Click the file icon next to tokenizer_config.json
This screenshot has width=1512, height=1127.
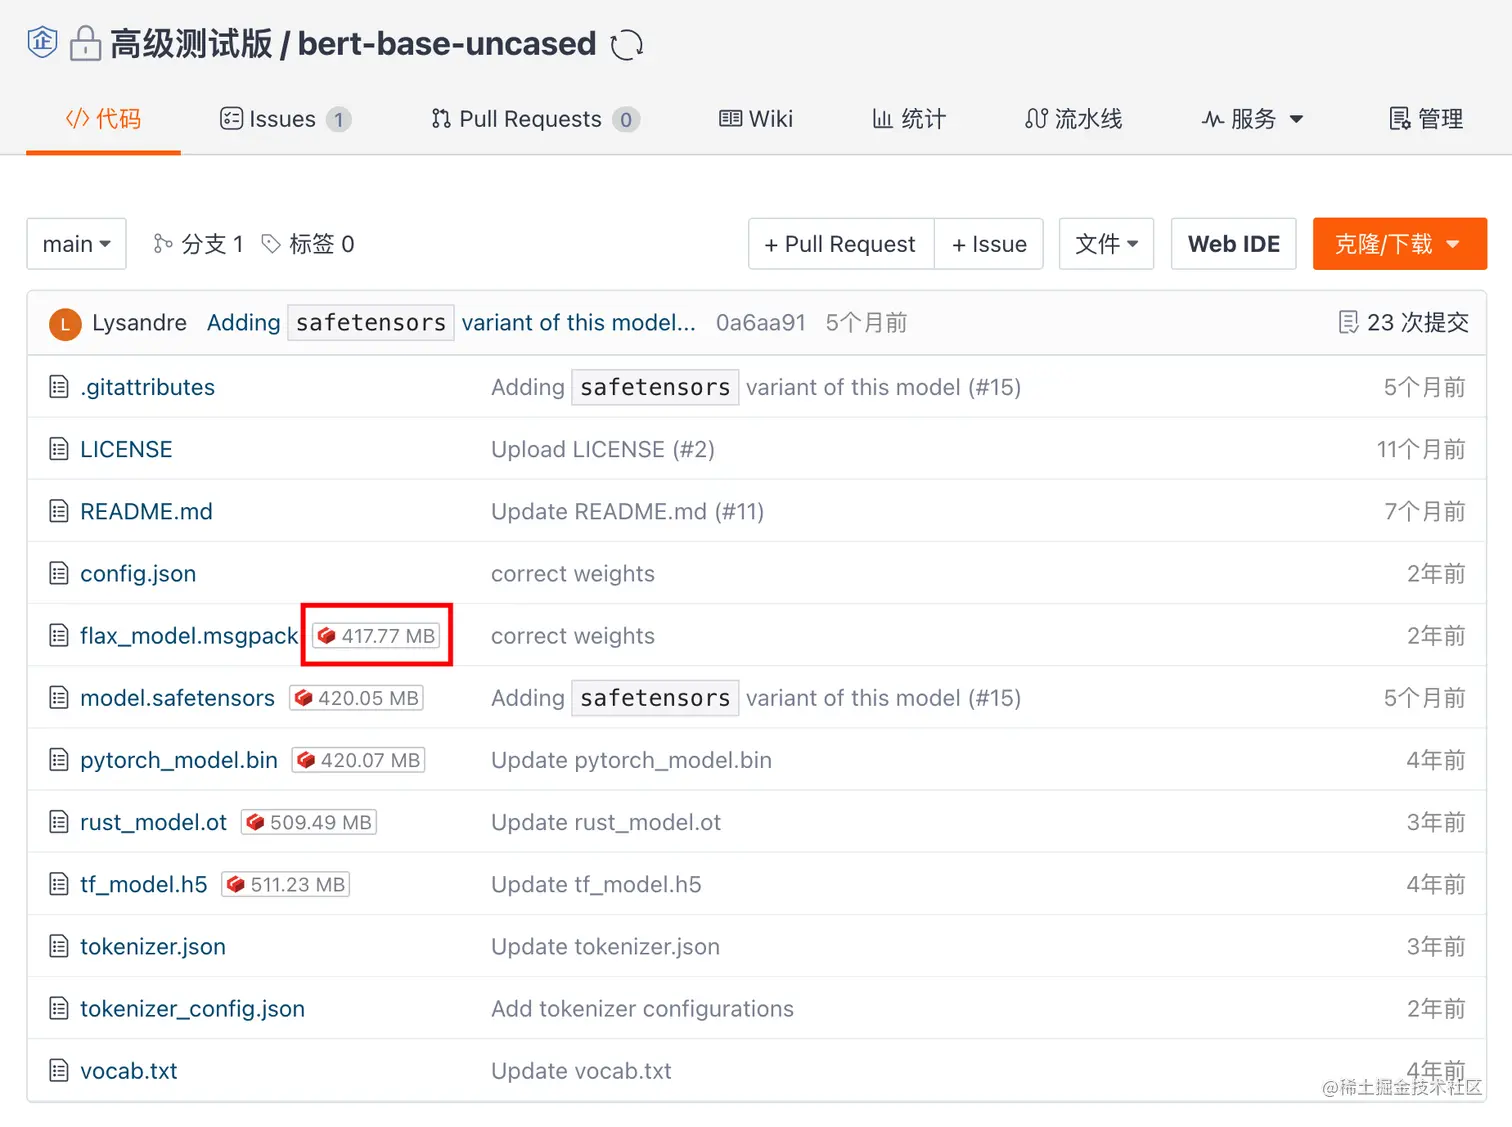click(x=59, y=1008)
